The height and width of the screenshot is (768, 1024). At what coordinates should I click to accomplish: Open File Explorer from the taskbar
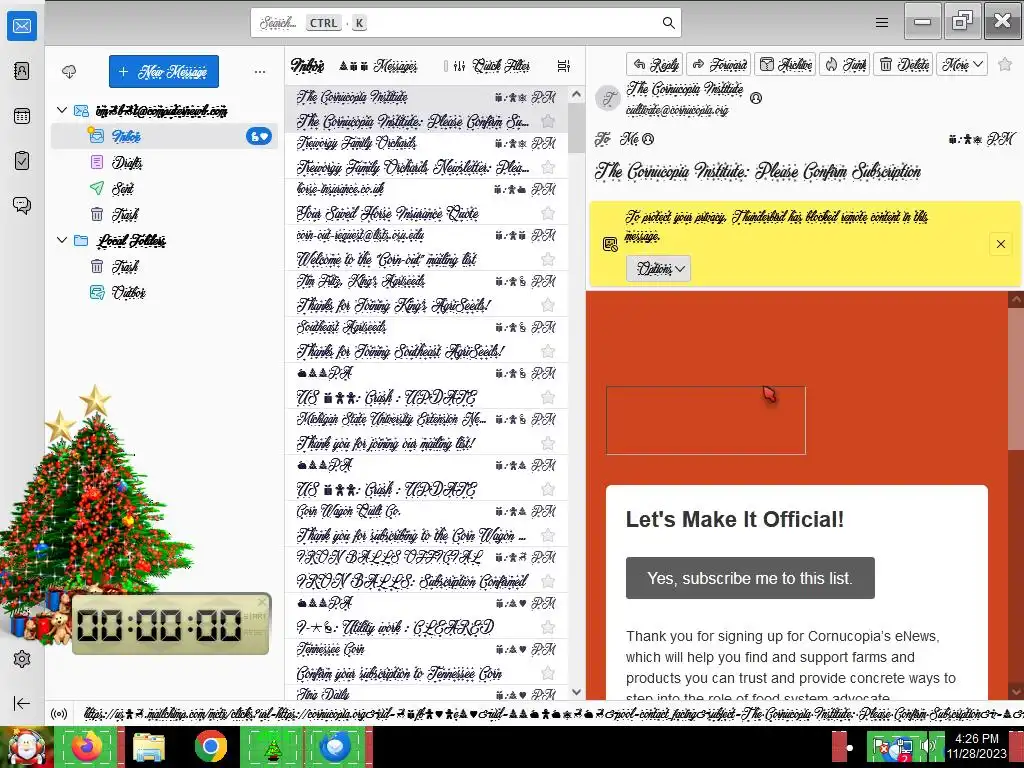click(x=149, y=746)
